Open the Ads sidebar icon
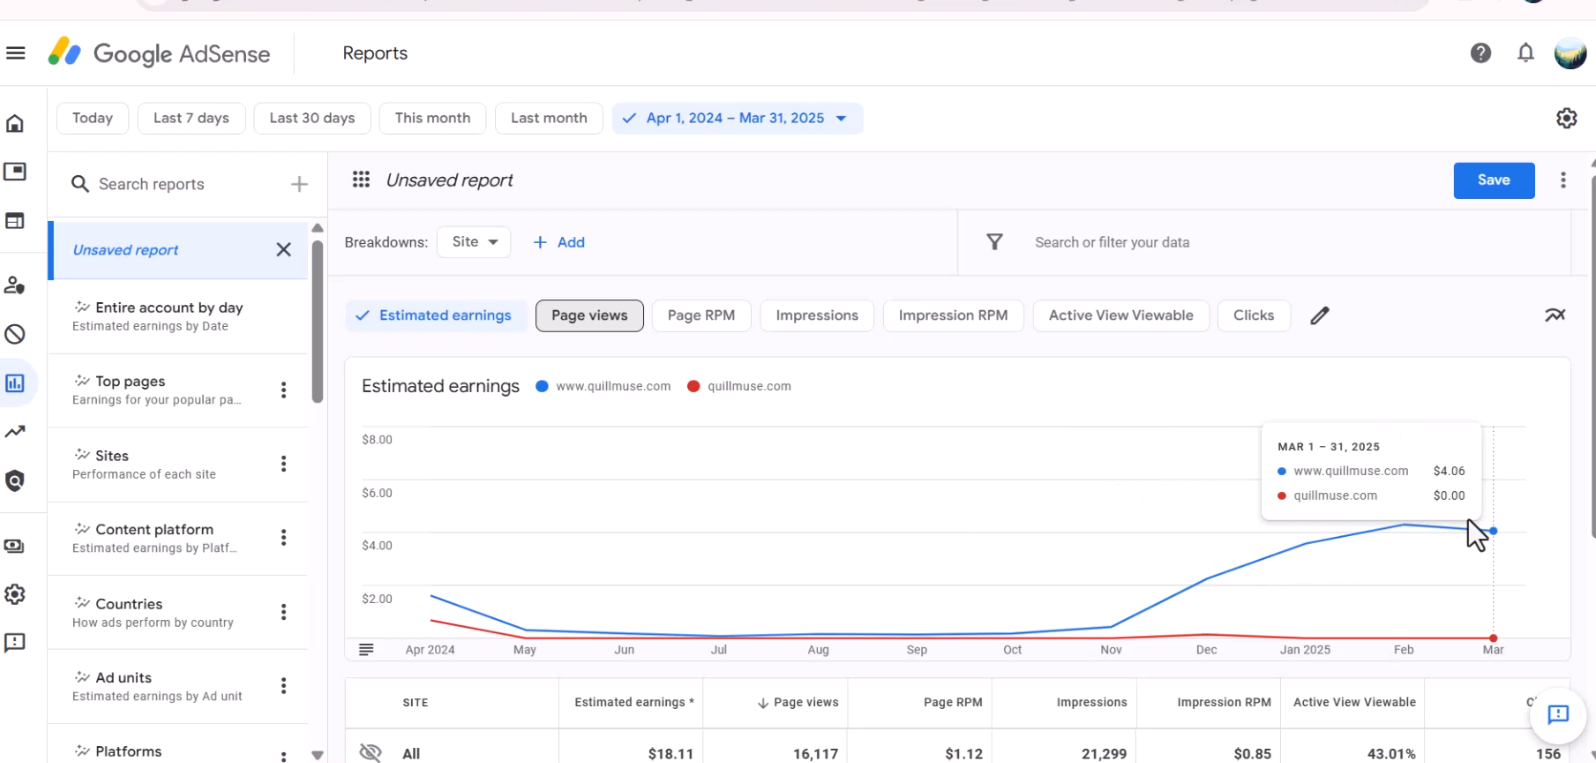Image resolution: width=1596 pixels, height=763 pixels. (x=15, y=172)
